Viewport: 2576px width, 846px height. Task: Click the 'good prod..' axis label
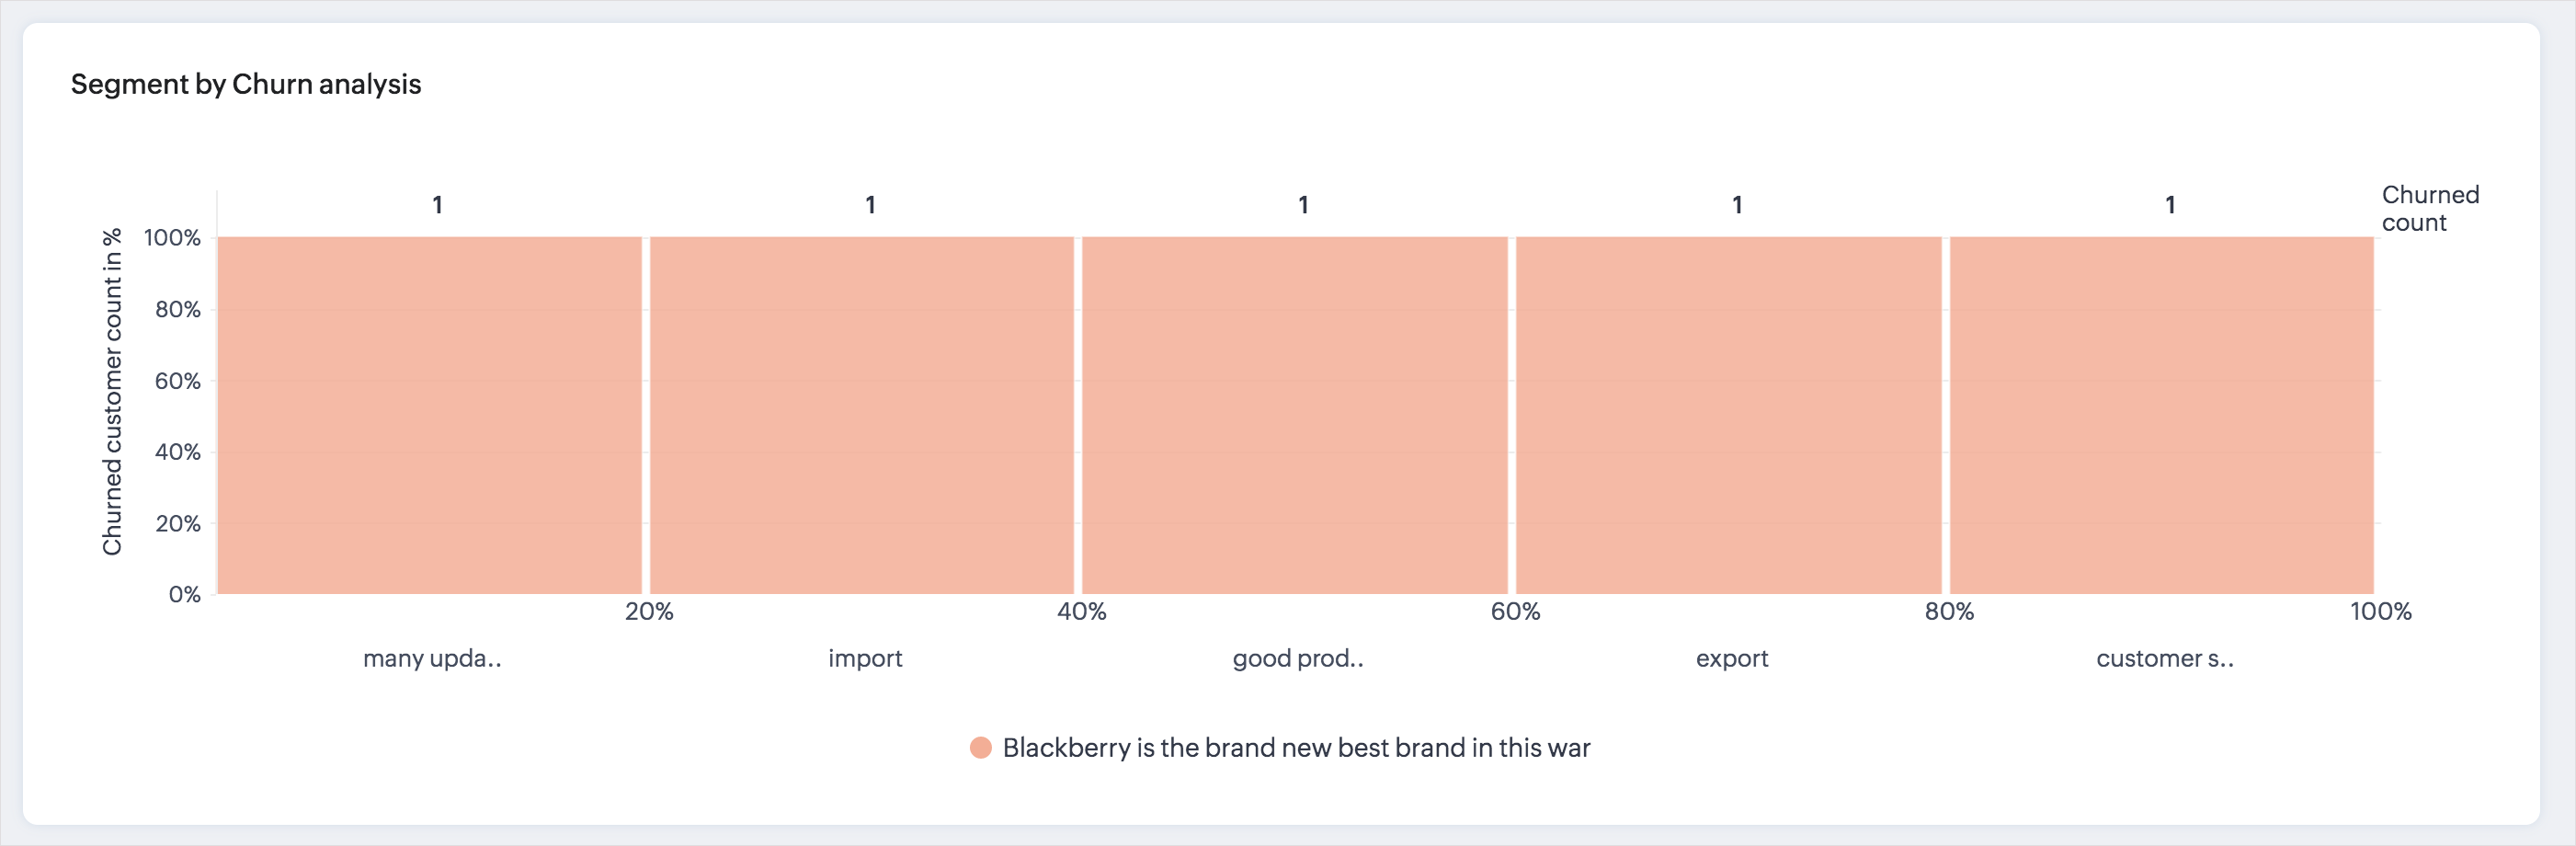point(1298,659)
